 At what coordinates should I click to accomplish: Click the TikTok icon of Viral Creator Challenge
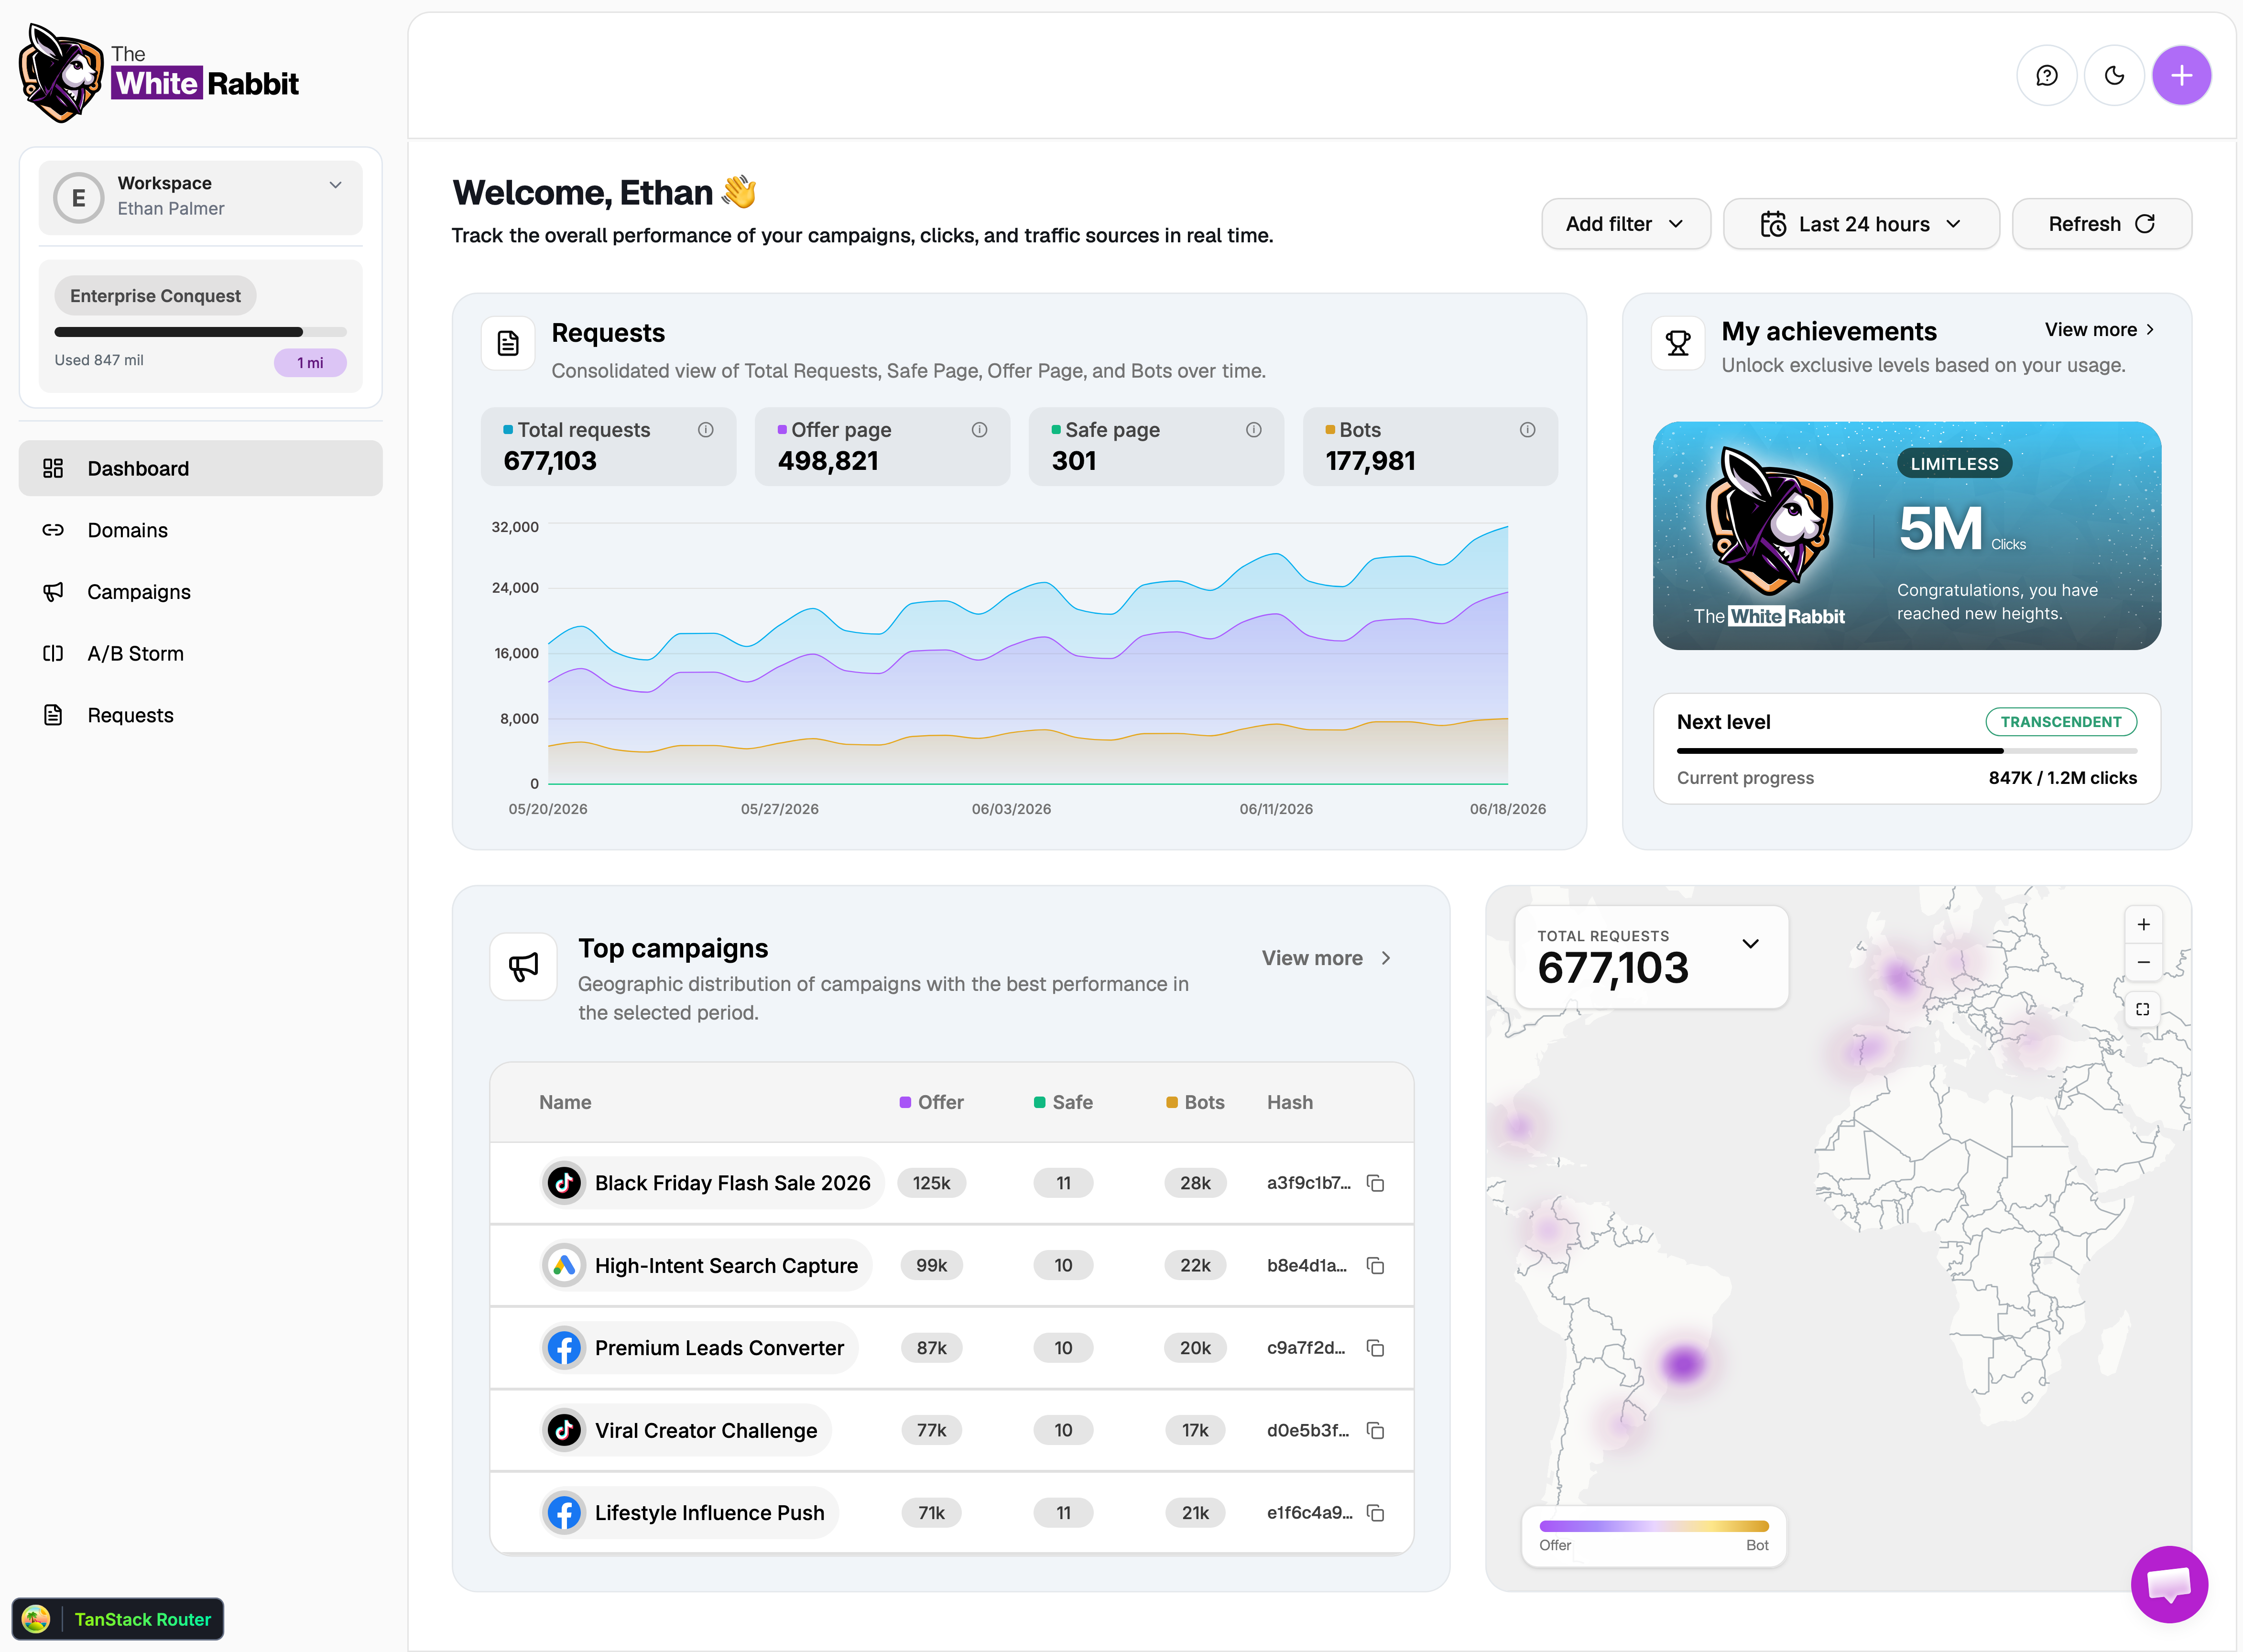click(x=564, y=1431)
